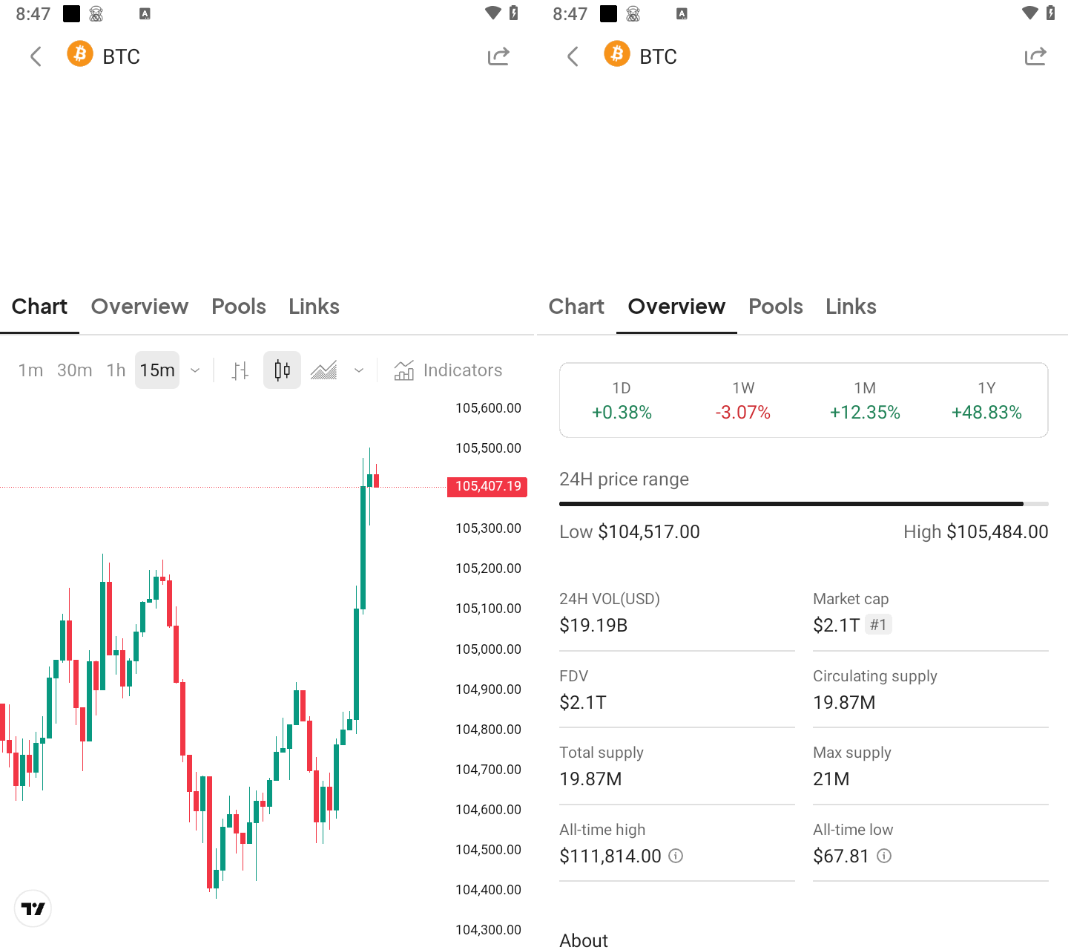Tap Bitcoin logo on right screen header
This screenshot has height=950, width=1068.
(x=616, y=54)
